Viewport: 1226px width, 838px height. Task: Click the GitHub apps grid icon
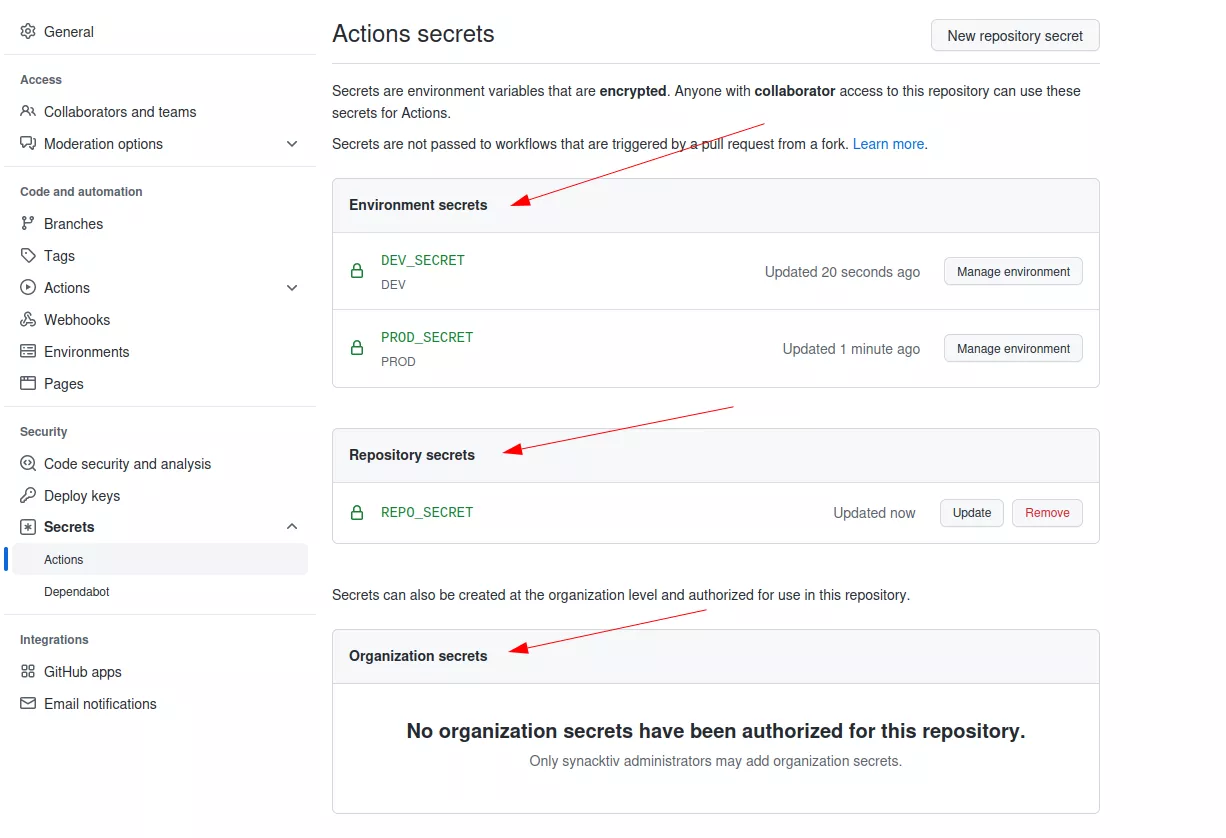pos(28,672)
